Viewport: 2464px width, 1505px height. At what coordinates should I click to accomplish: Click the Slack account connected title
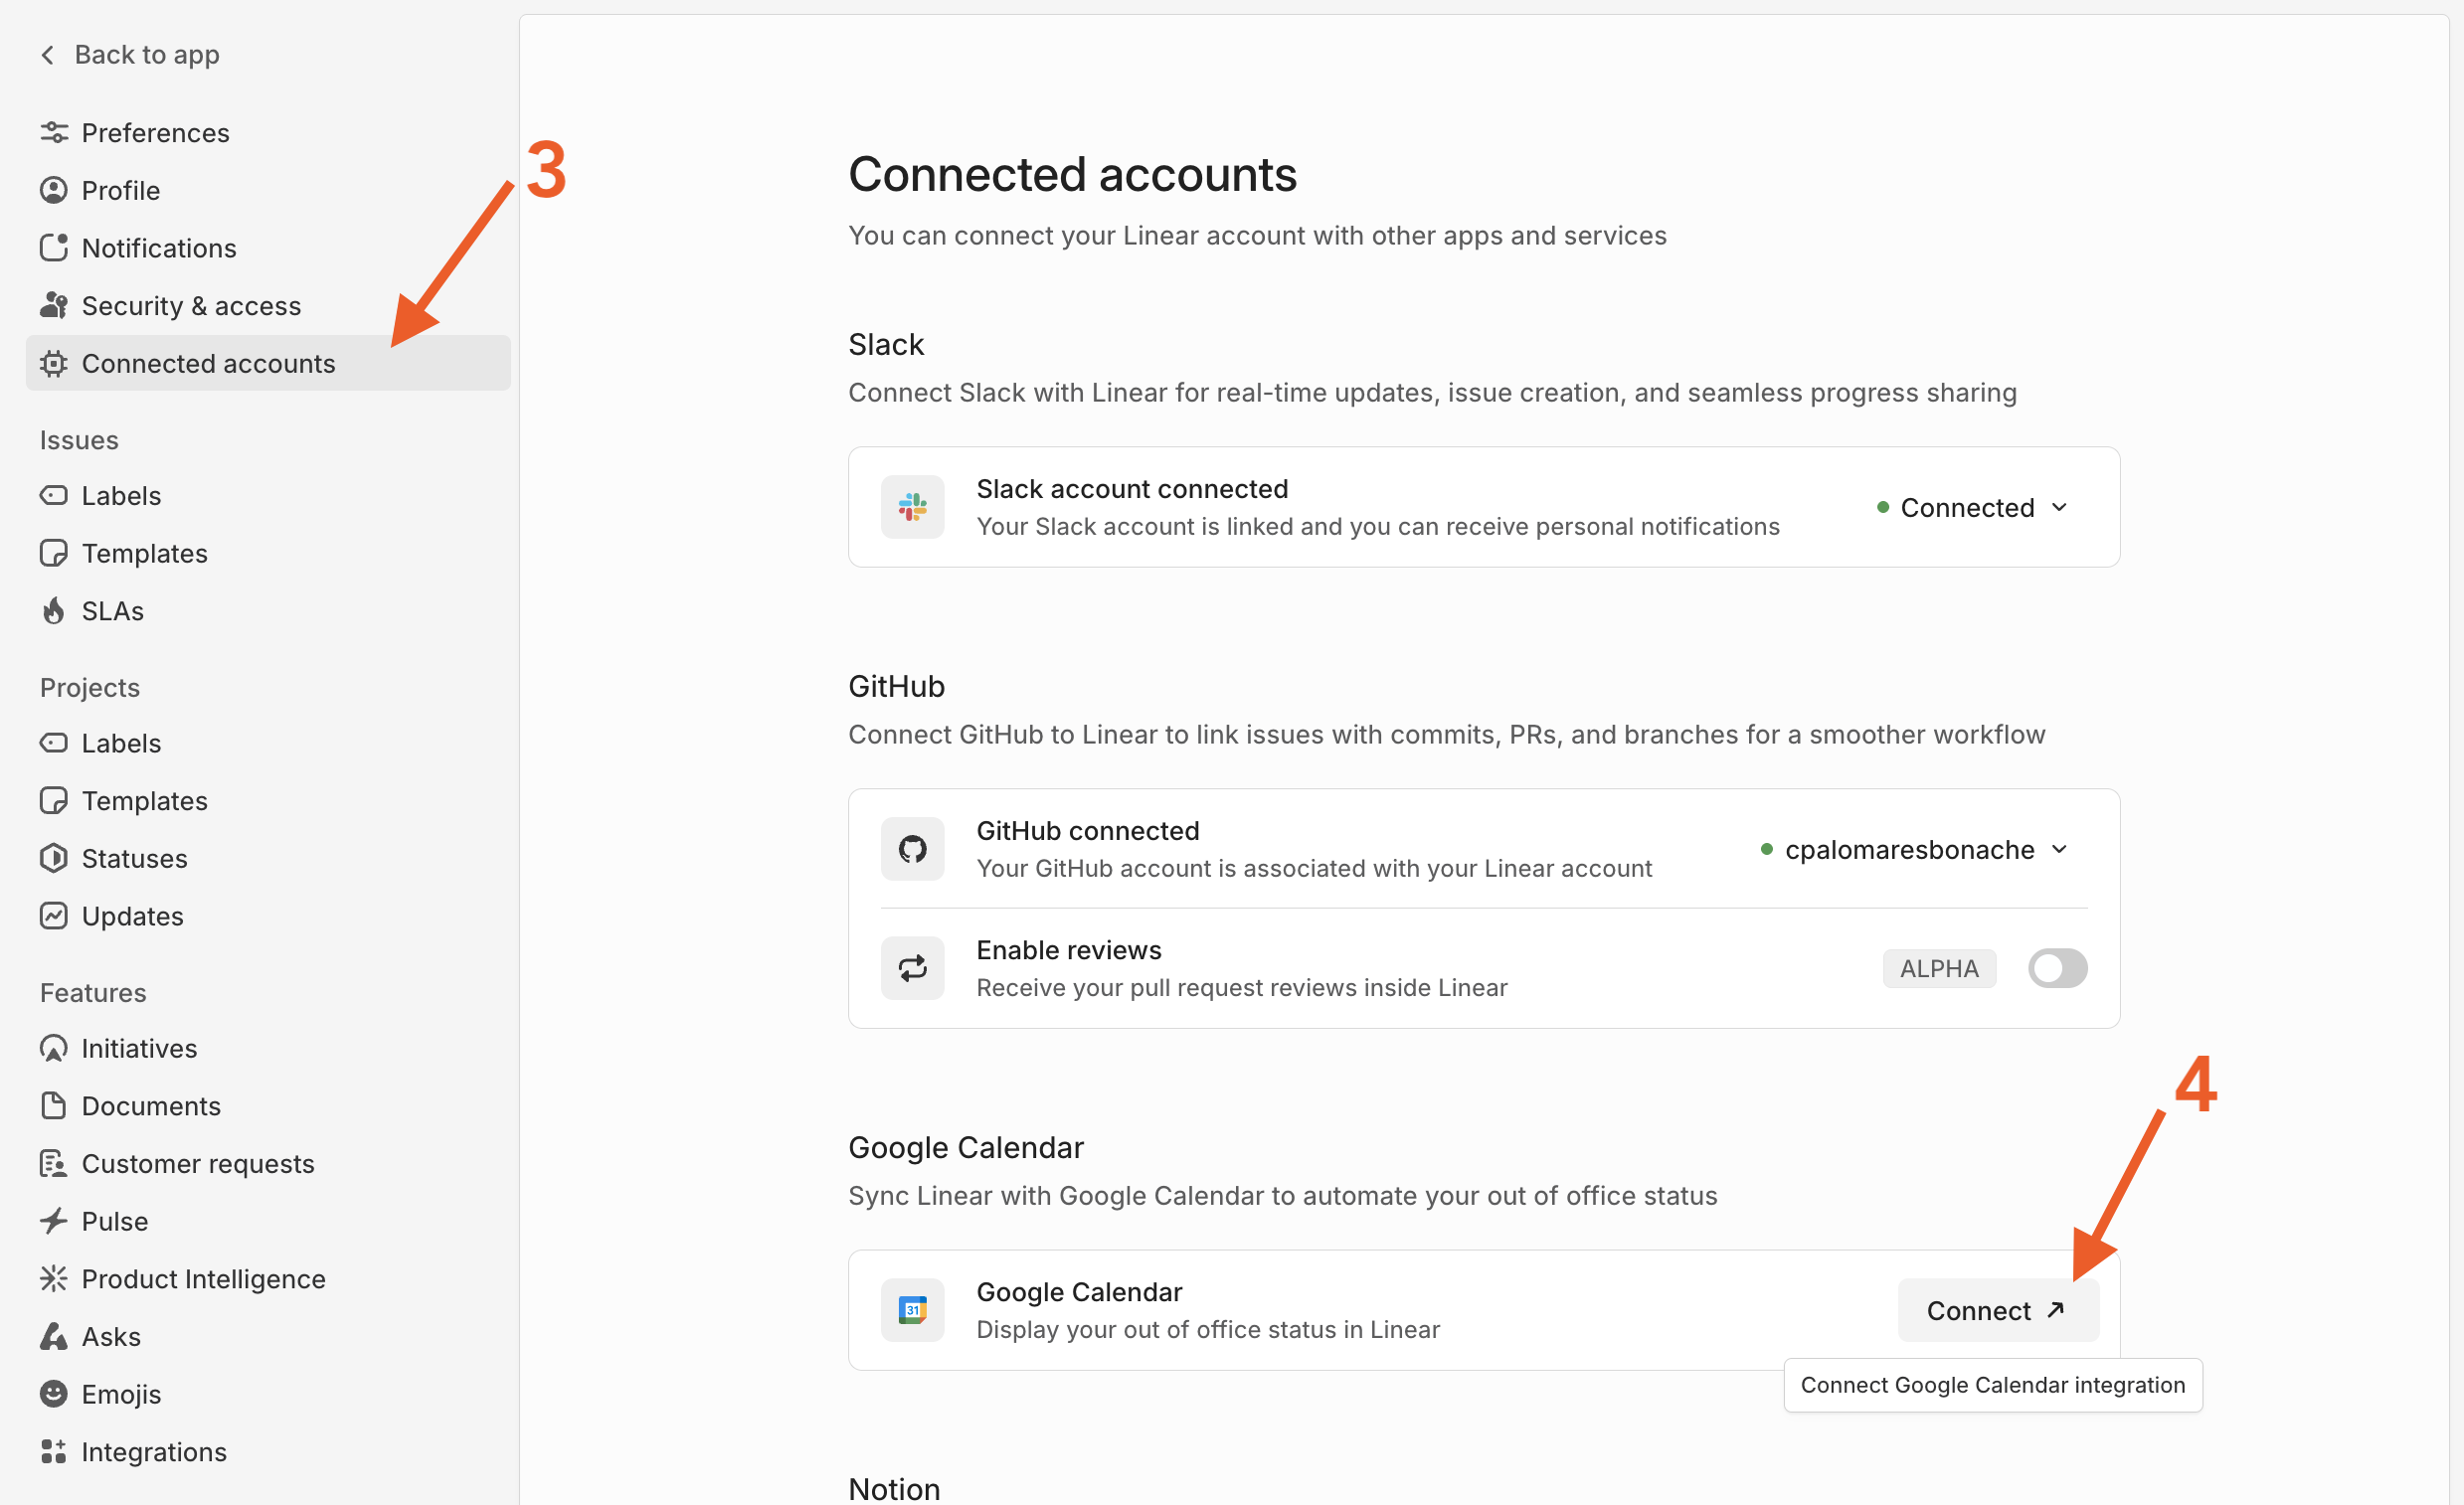tap(1132, 489)
